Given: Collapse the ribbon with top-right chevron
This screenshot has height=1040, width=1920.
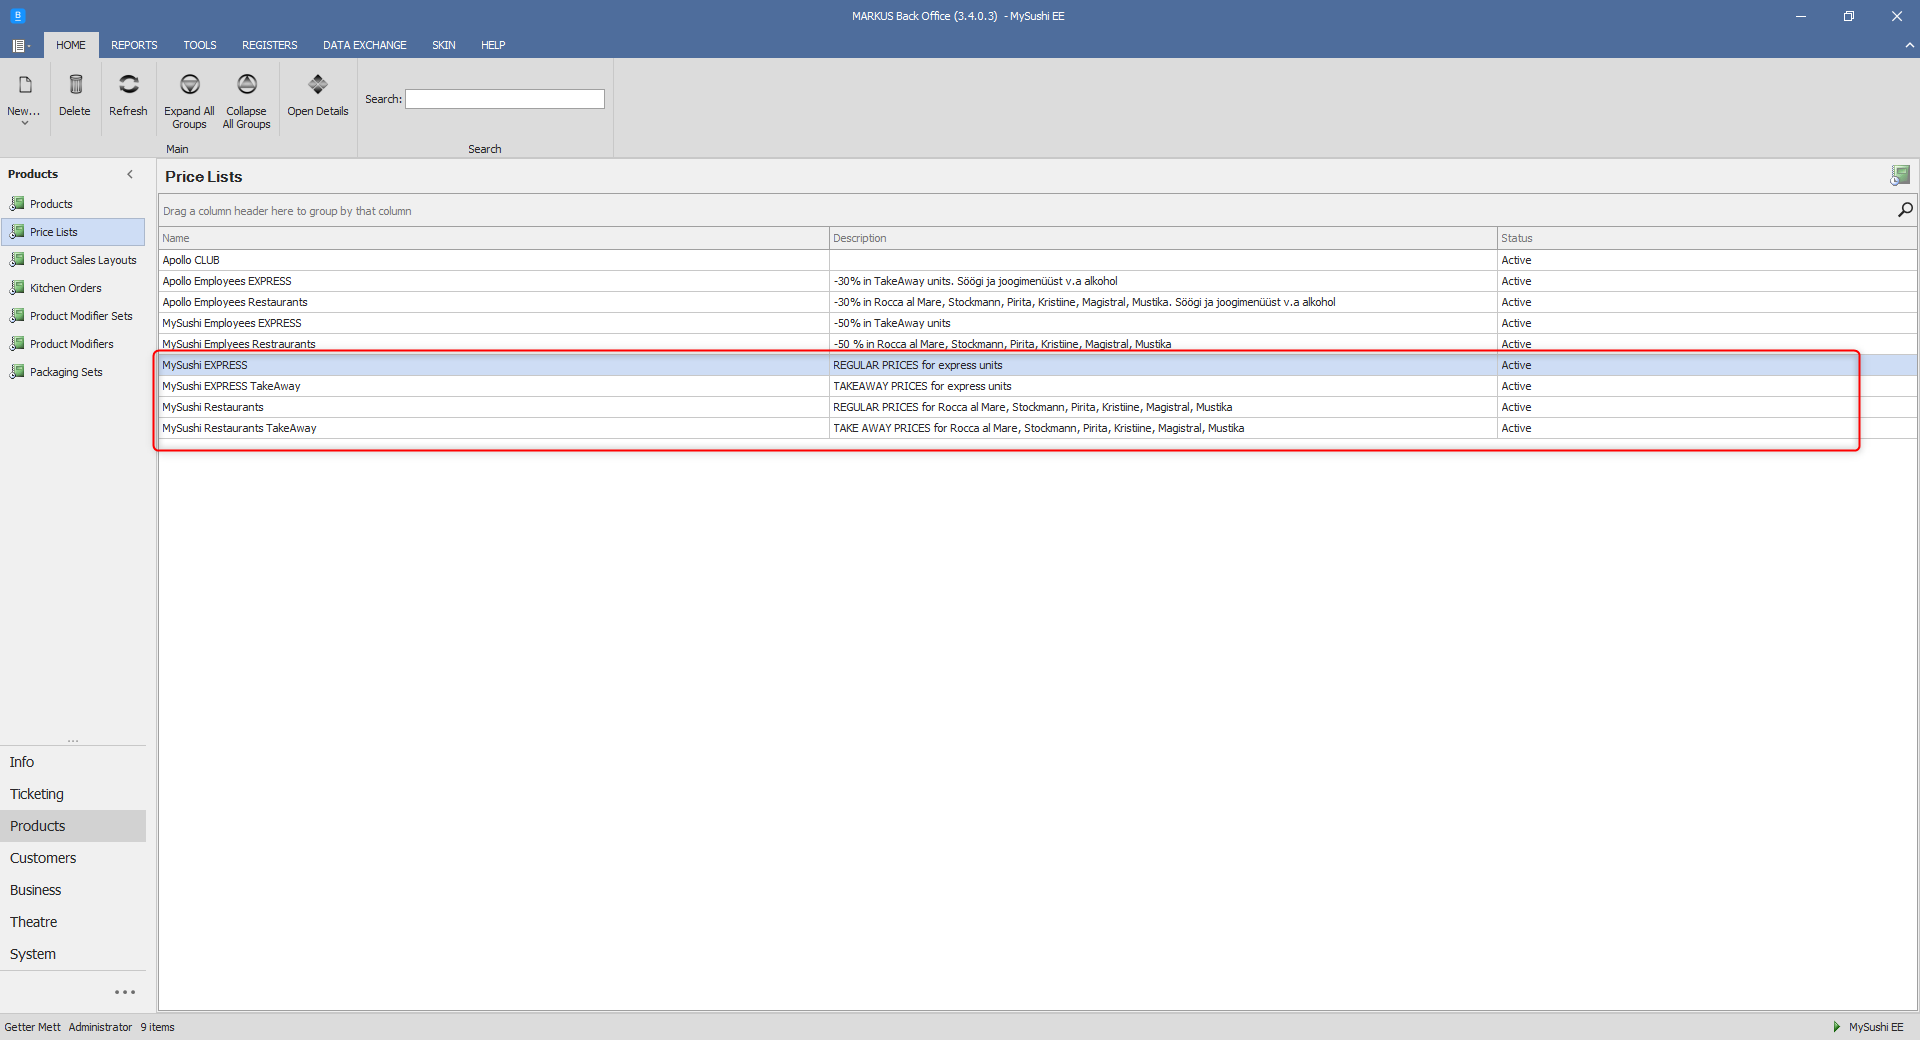Looking at the screenshot, I should coord(1909,45).
